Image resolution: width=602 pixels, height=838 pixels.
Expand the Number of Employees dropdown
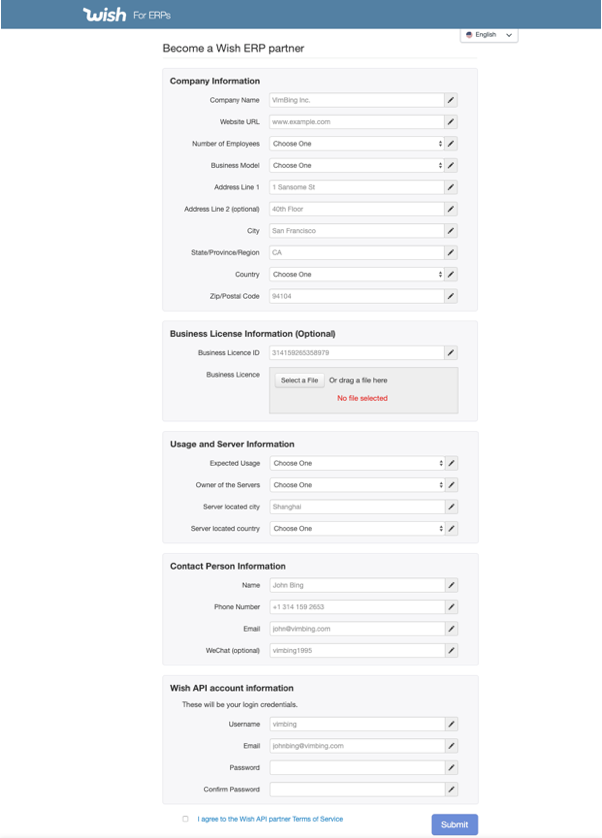point(357,144)
